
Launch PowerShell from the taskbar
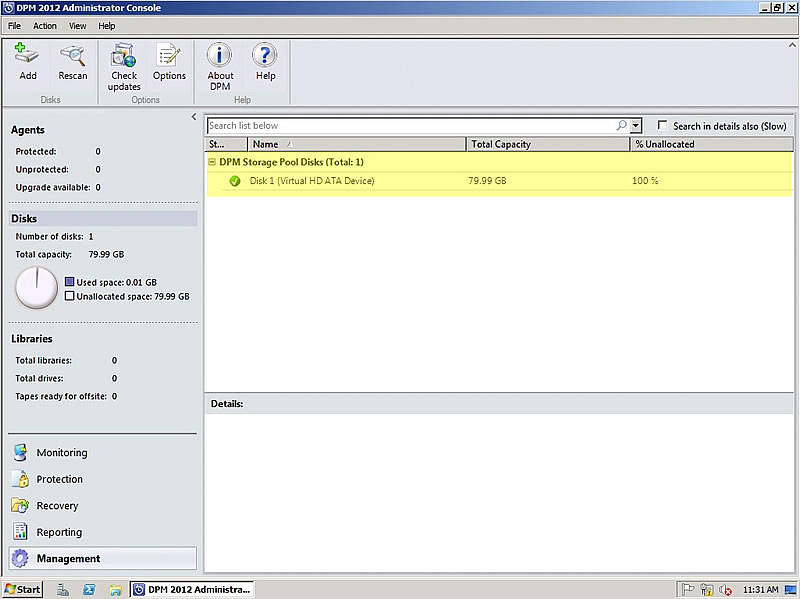pyautogui.click(x=90, y=589)
